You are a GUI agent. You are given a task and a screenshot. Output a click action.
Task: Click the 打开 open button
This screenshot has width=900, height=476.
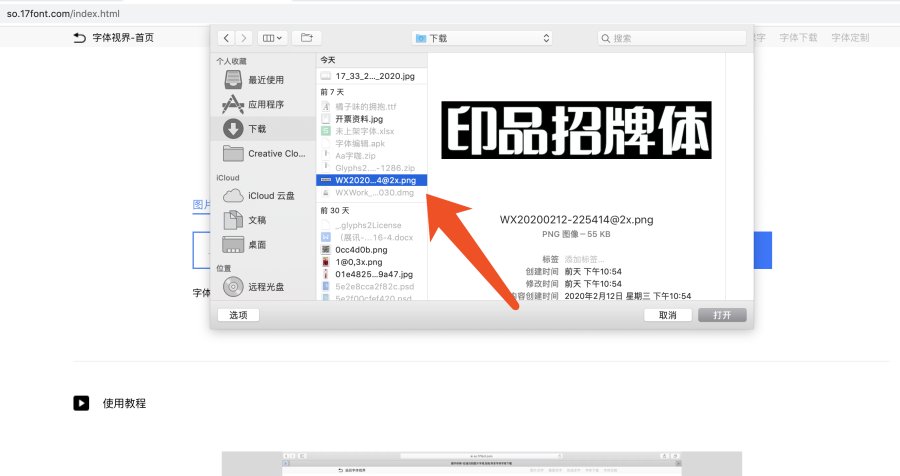tap(721, 315)
